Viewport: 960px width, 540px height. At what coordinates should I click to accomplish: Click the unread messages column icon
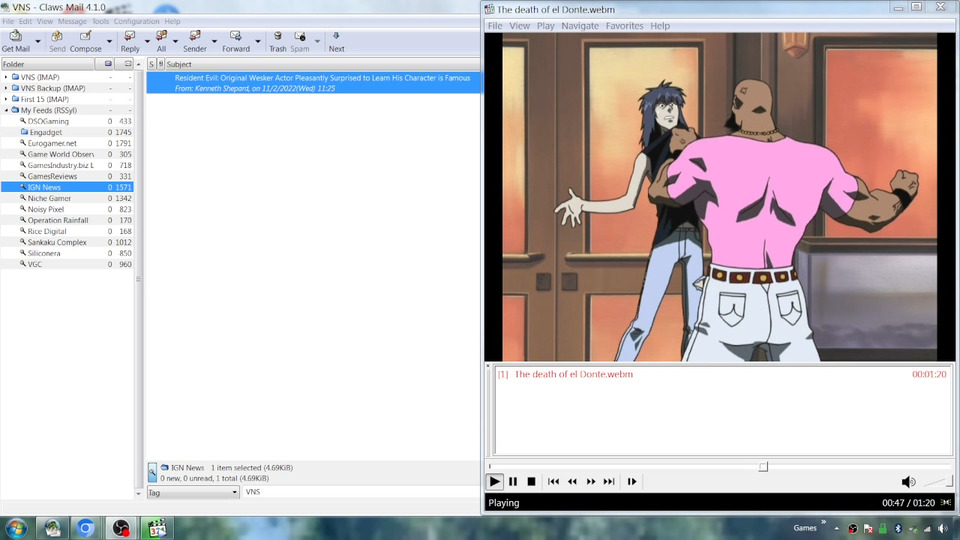tap(127, 64)
